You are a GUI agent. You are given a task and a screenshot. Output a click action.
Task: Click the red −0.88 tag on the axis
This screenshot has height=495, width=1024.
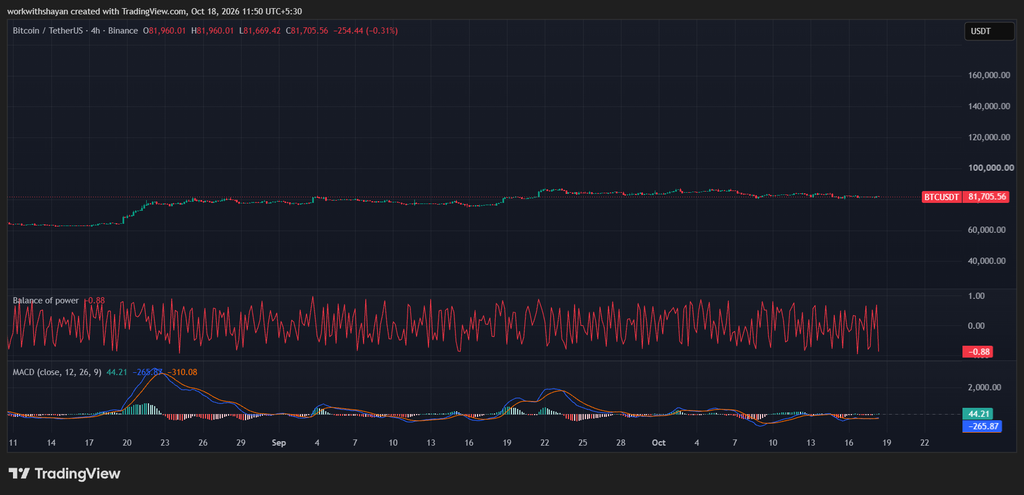click(979, 353)
